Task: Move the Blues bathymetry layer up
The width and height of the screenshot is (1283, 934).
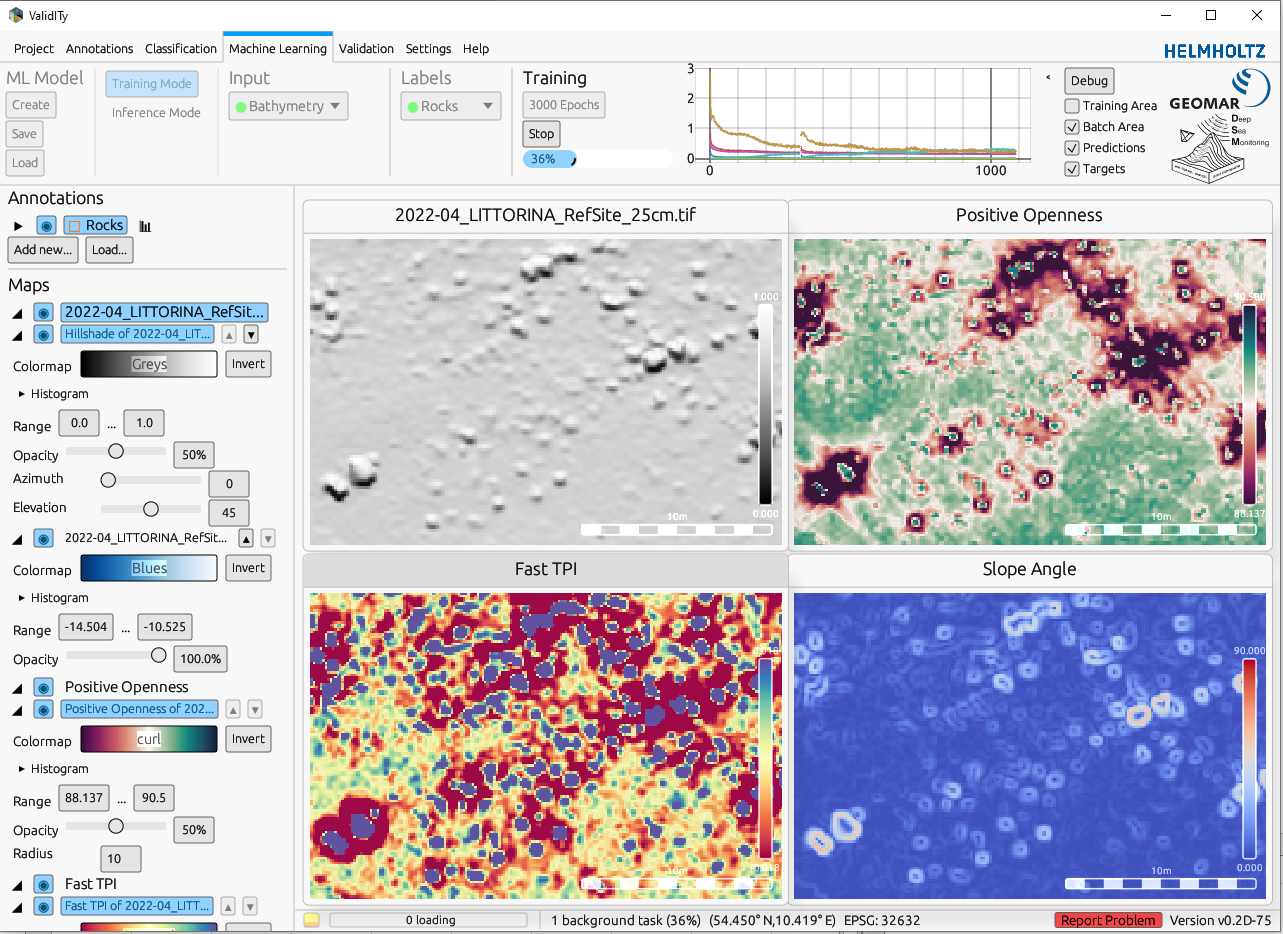Action: coord(246,538)
